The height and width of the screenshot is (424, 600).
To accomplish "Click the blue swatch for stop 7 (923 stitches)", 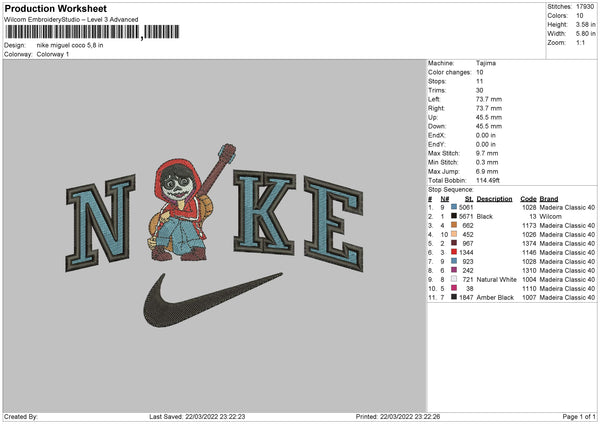I will coord(454,261).
